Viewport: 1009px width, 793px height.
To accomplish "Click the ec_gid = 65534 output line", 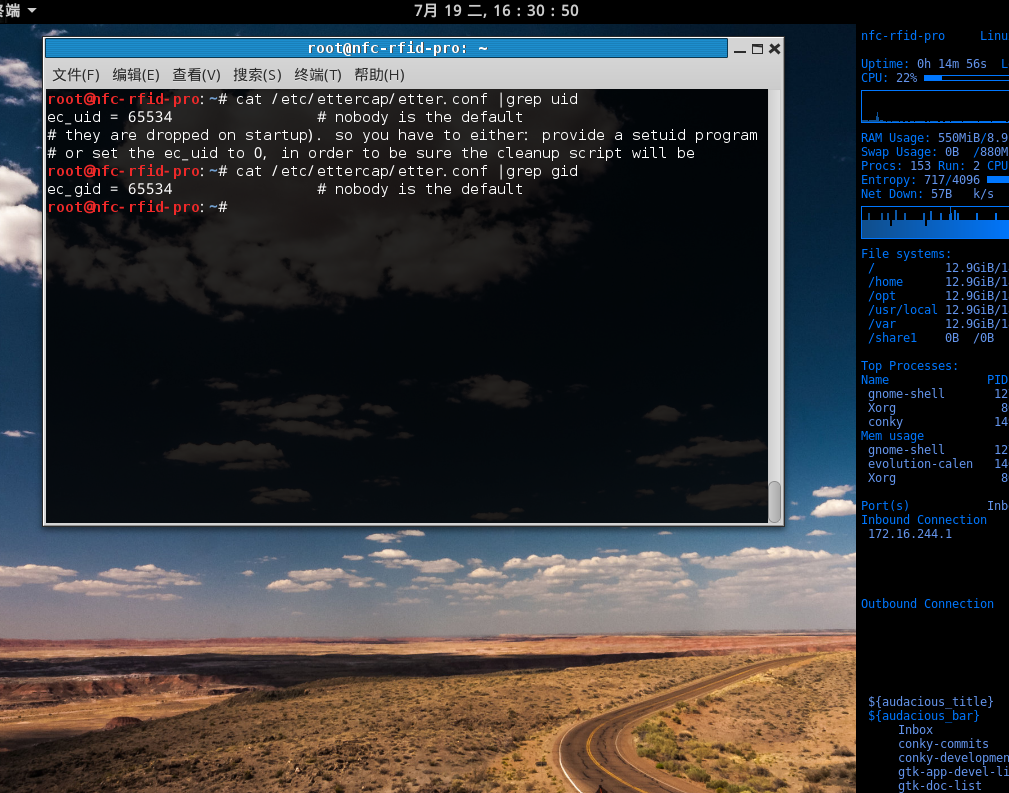I will point(285,189).
